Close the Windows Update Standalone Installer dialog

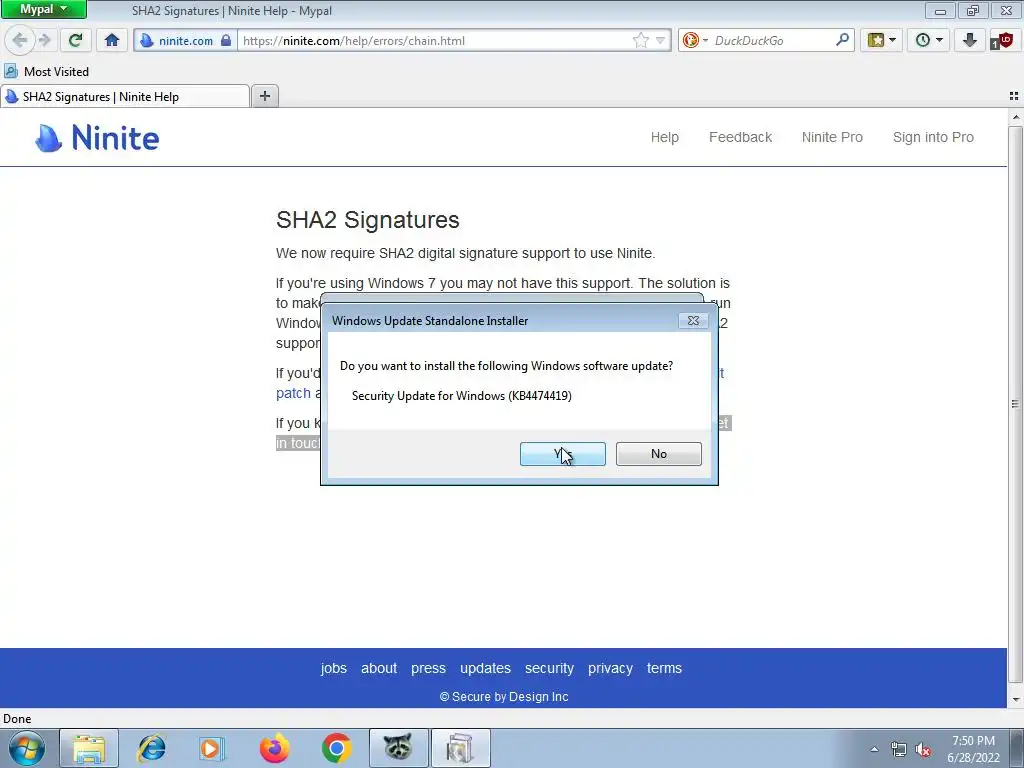pos(693,321)
